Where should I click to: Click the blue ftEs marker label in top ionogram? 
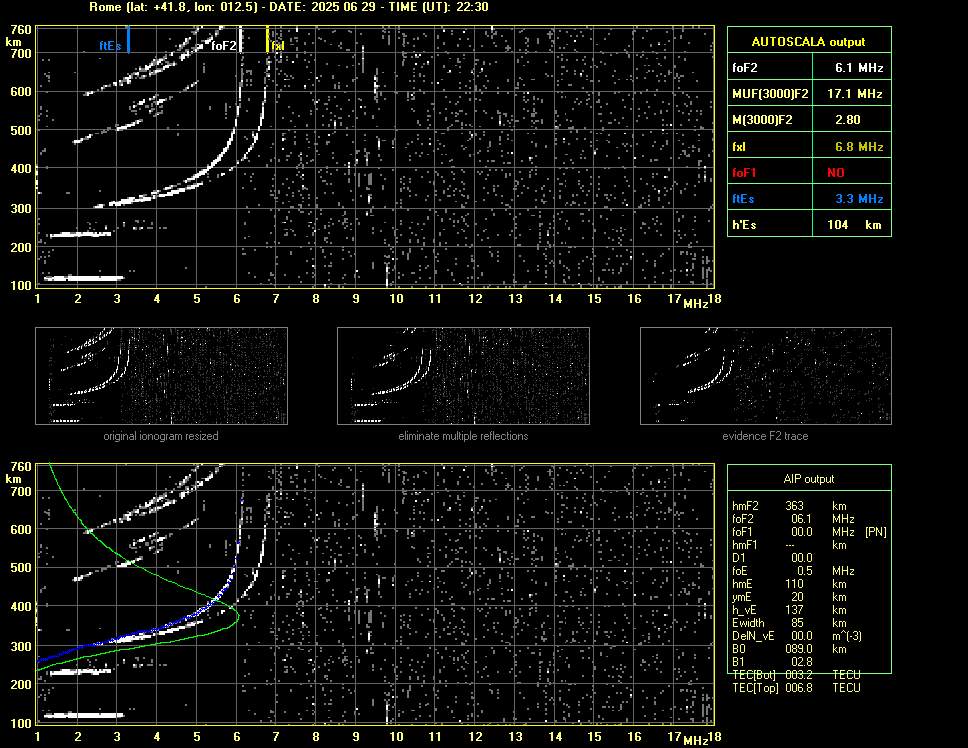point(110,46)
